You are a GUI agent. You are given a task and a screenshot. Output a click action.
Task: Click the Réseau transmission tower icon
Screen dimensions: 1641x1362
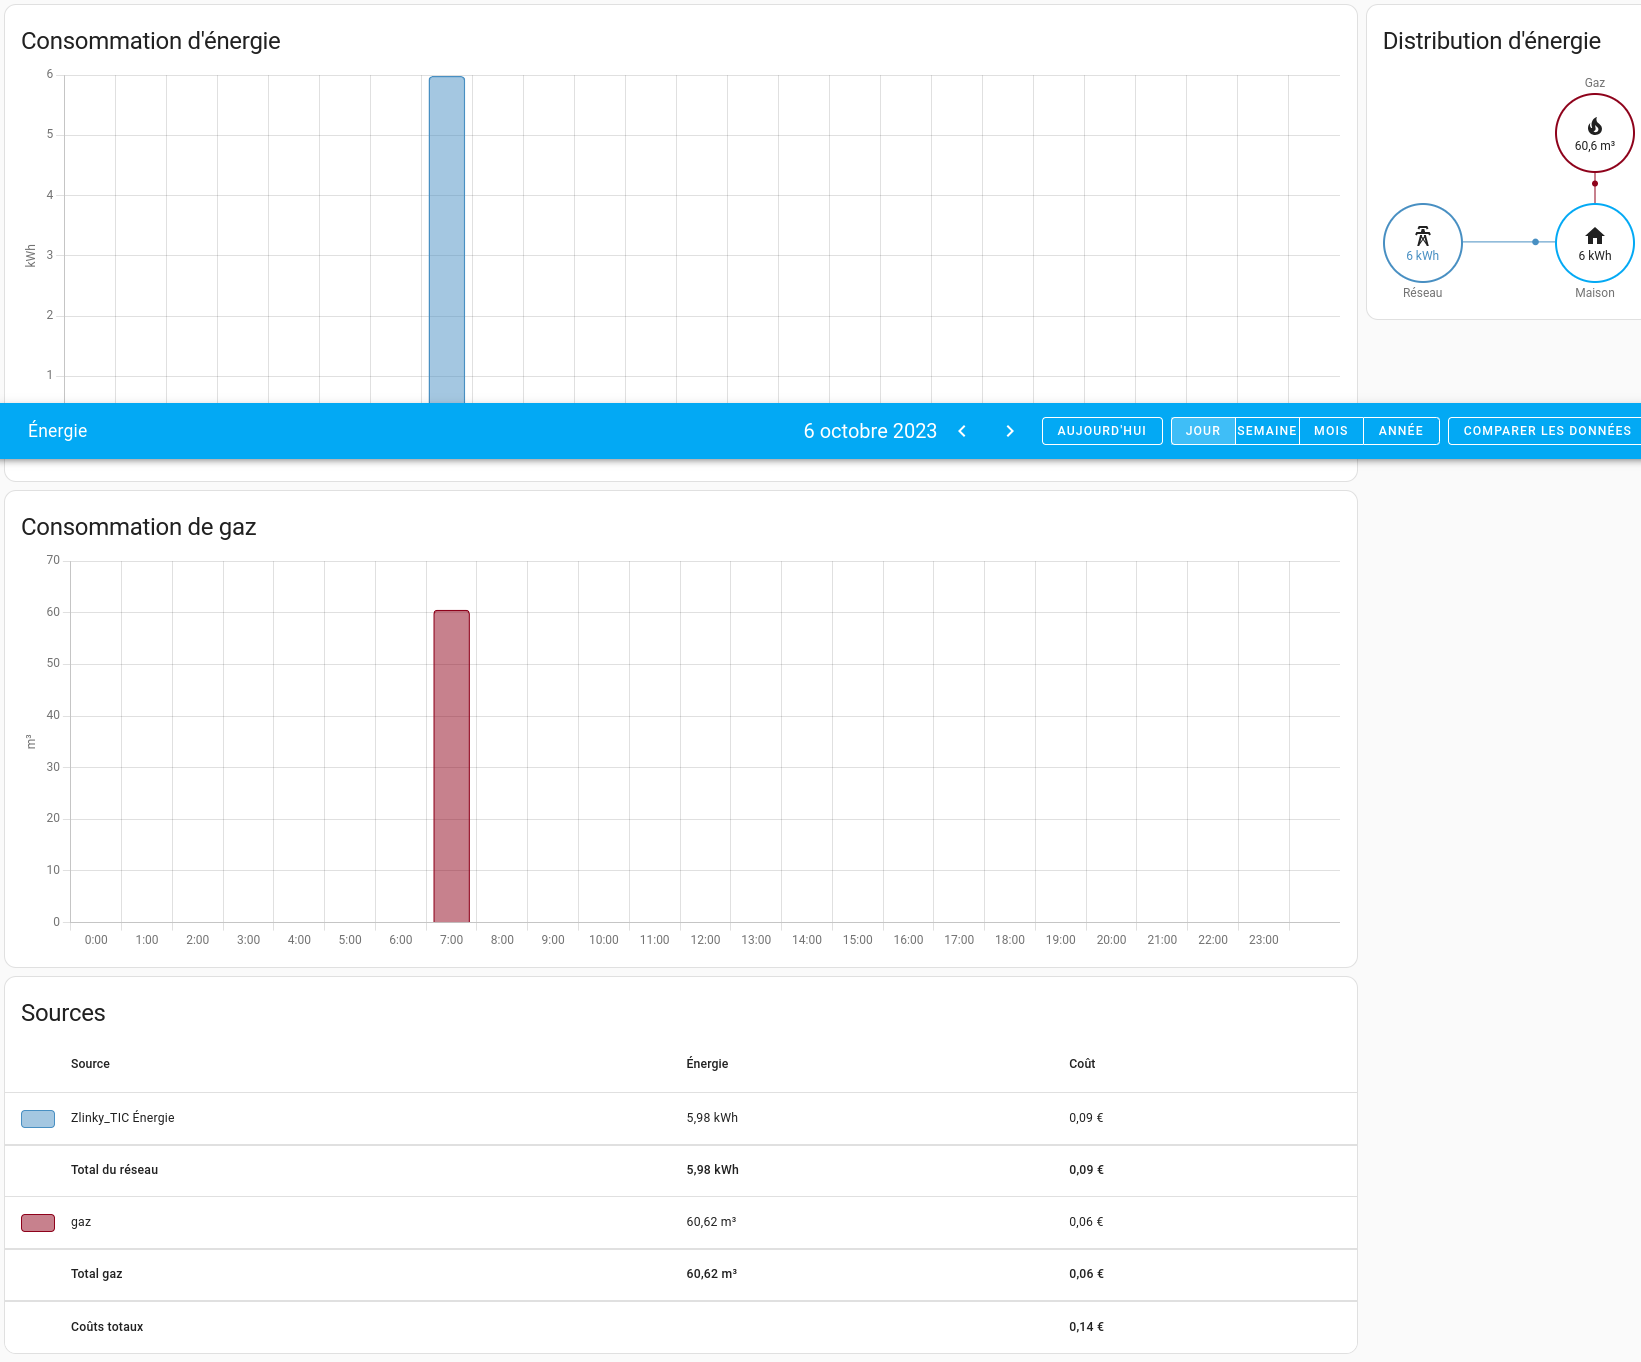click(1422, 236)
